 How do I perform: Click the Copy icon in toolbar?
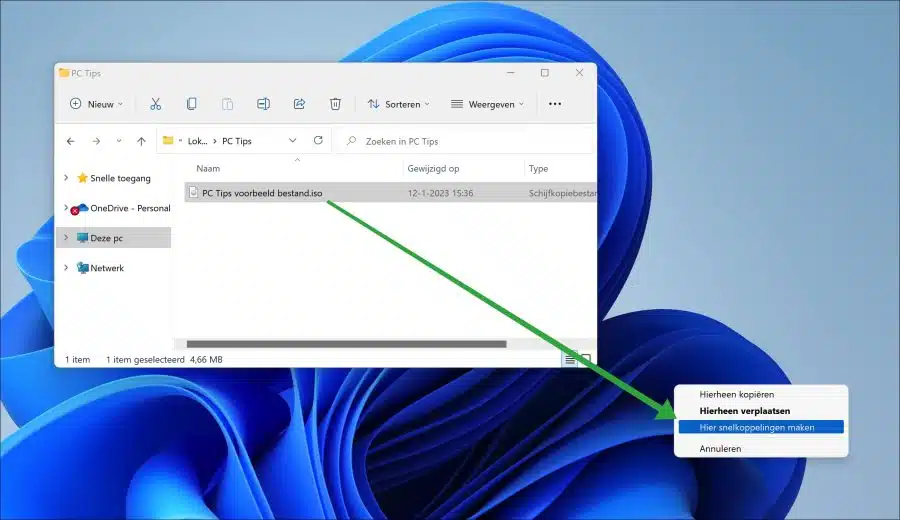pyautogui.click(x=191, y=104)
